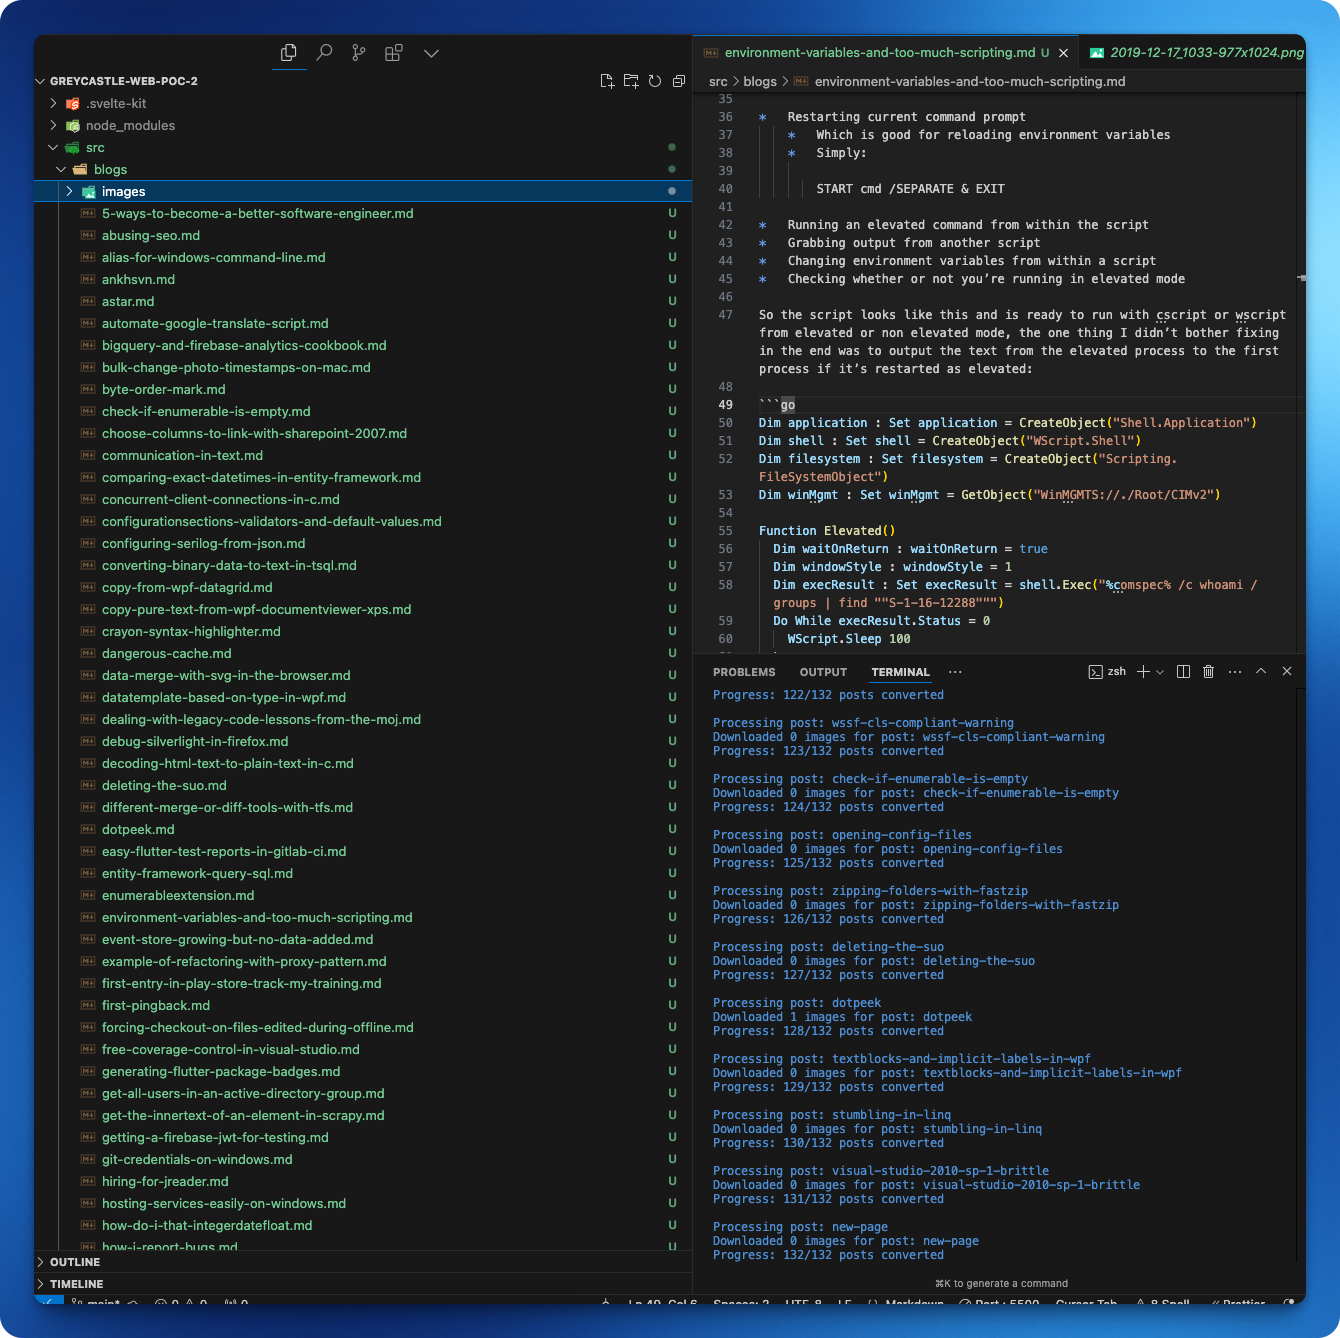Image resolution: width=1340 pixels, height=1338 pixels.
Task: Create a new terminal with plus icon
Action: pyautogui.click(x=1144, y=672)
